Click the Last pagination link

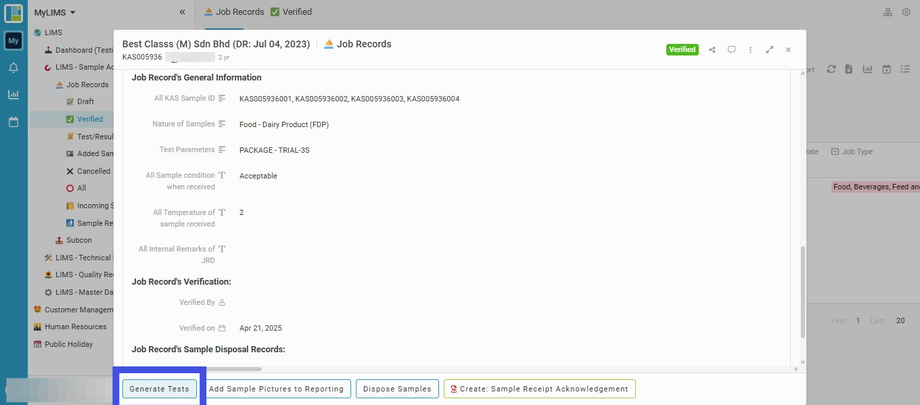877,320
